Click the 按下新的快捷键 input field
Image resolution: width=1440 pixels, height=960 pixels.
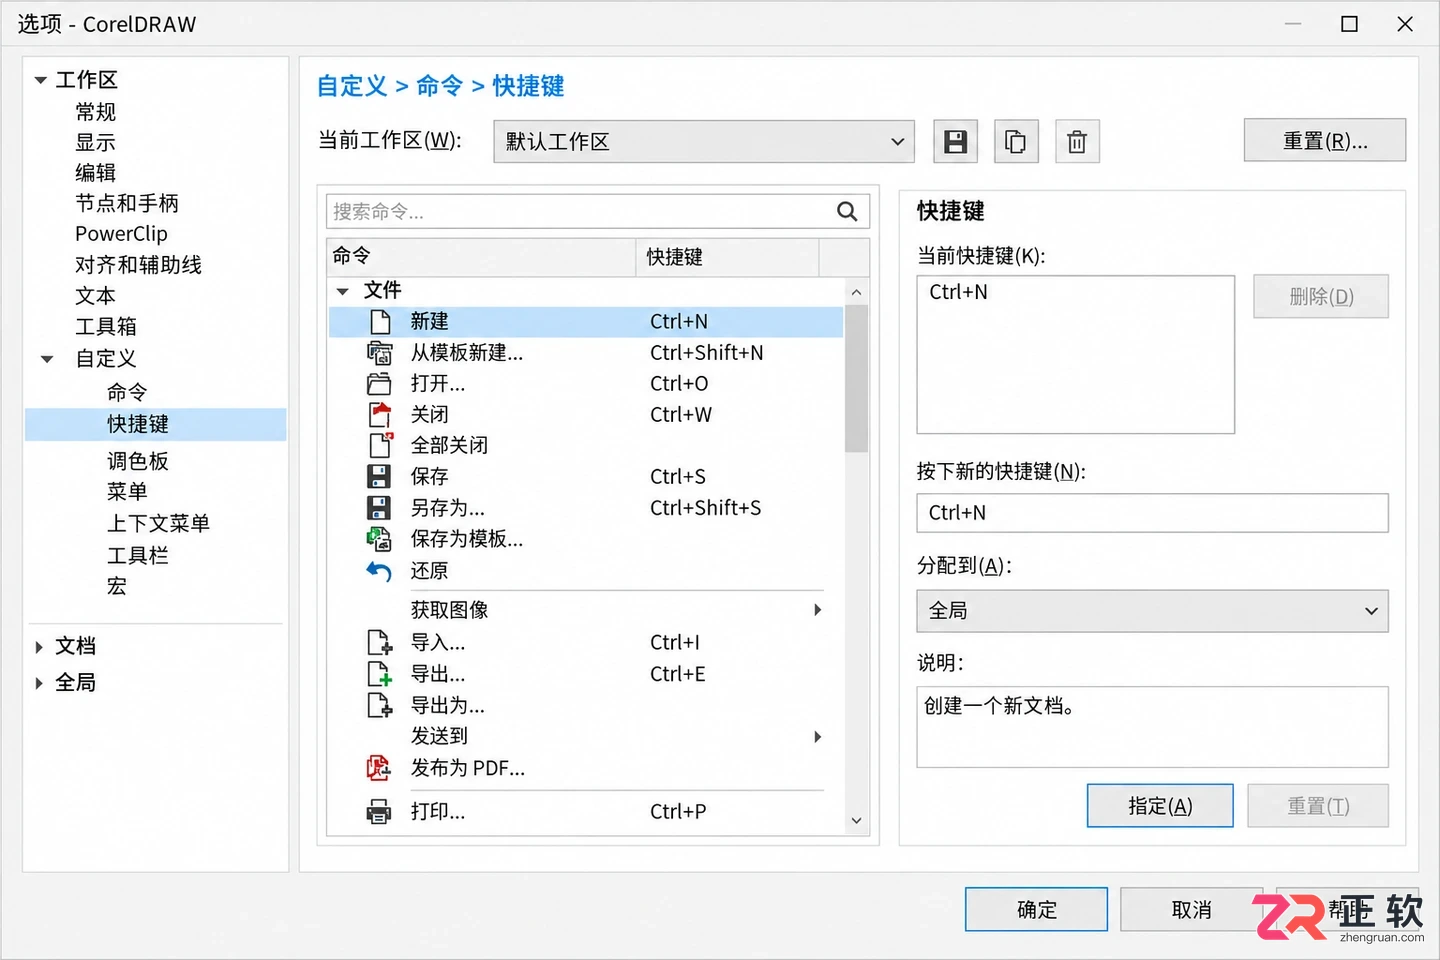click(x=1152, y=513)
